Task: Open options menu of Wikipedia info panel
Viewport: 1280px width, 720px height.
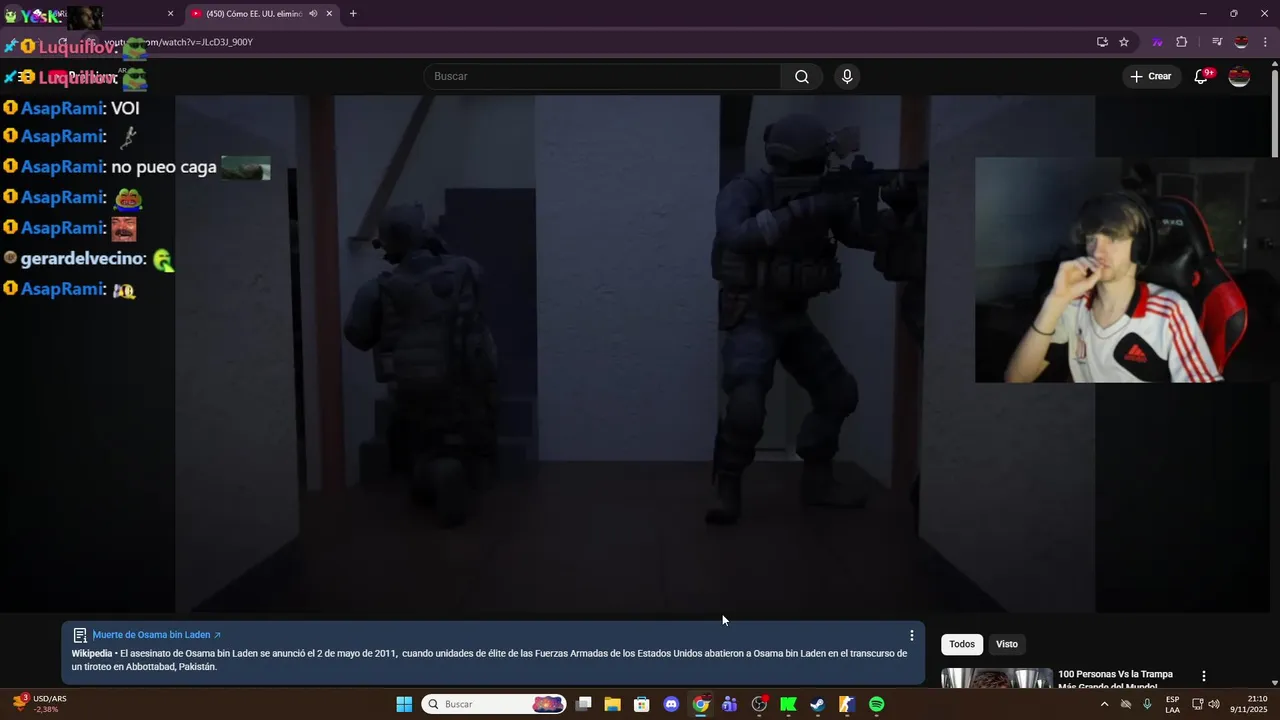Action: tap(911, 635)
